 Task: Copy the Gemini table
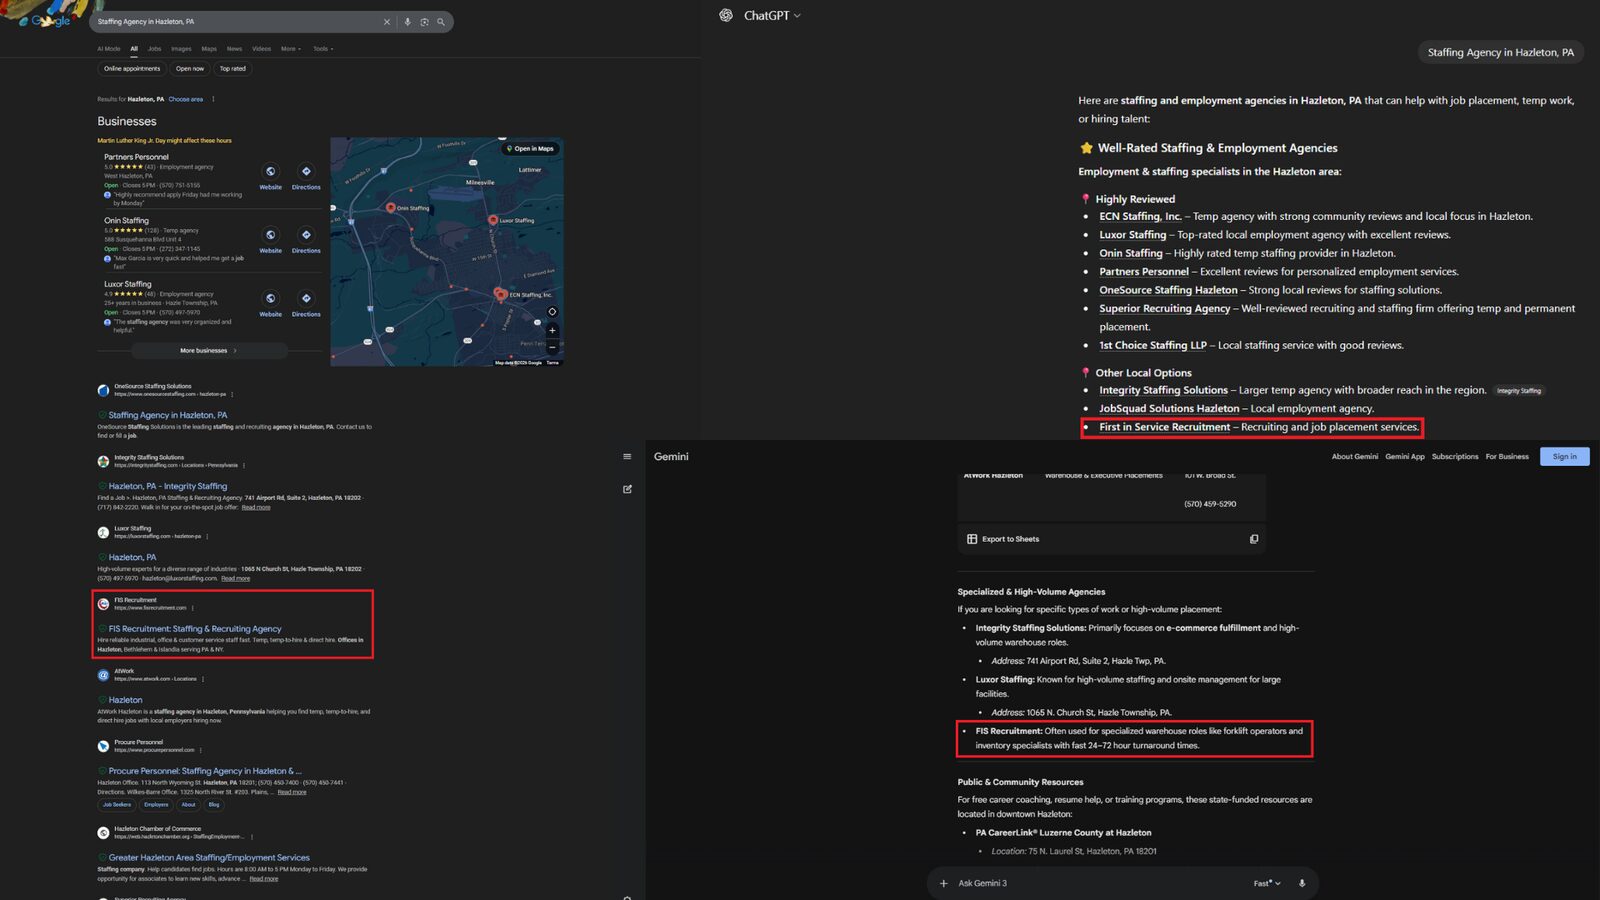(1254, 539)
